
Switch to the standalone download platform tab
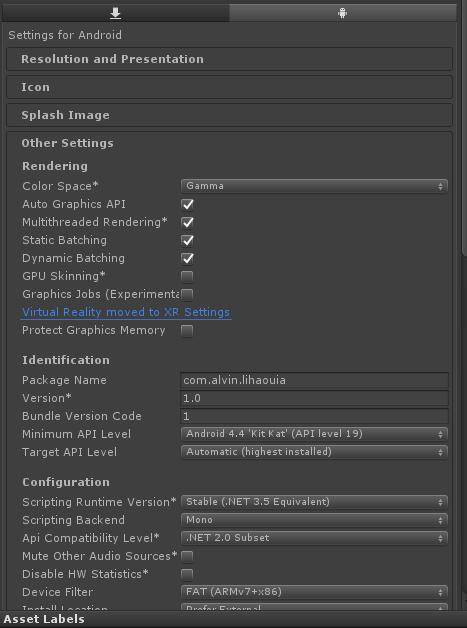(x=115, y=13)
